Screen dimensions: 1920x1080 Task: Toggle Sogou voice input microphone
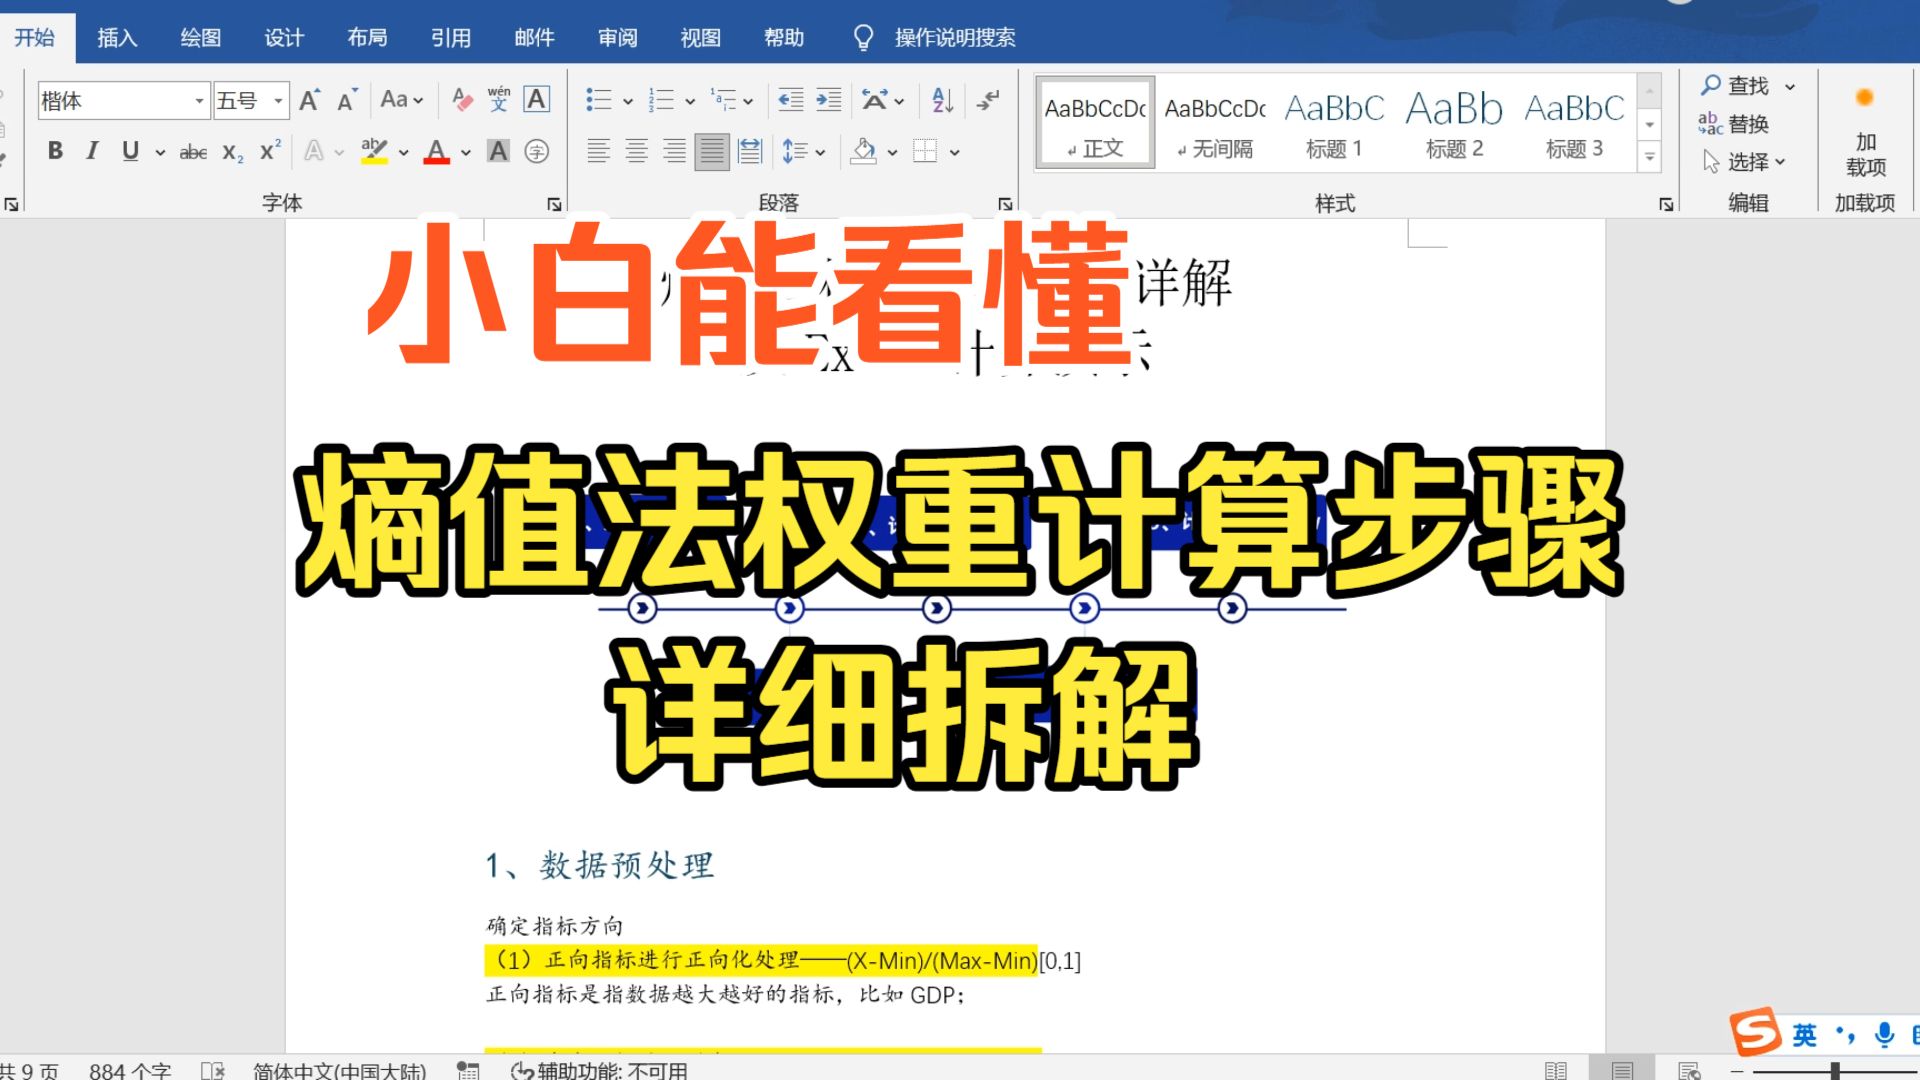1884,1034
